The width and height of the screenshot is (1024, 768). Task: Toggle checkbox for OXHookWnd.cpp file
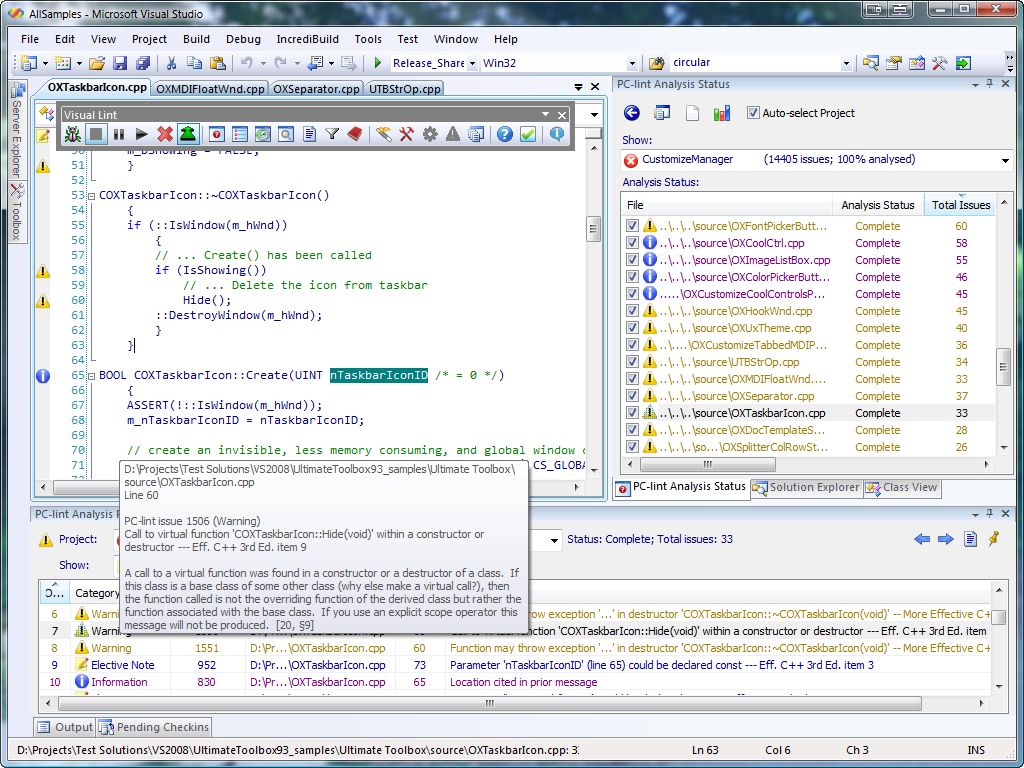632,311
